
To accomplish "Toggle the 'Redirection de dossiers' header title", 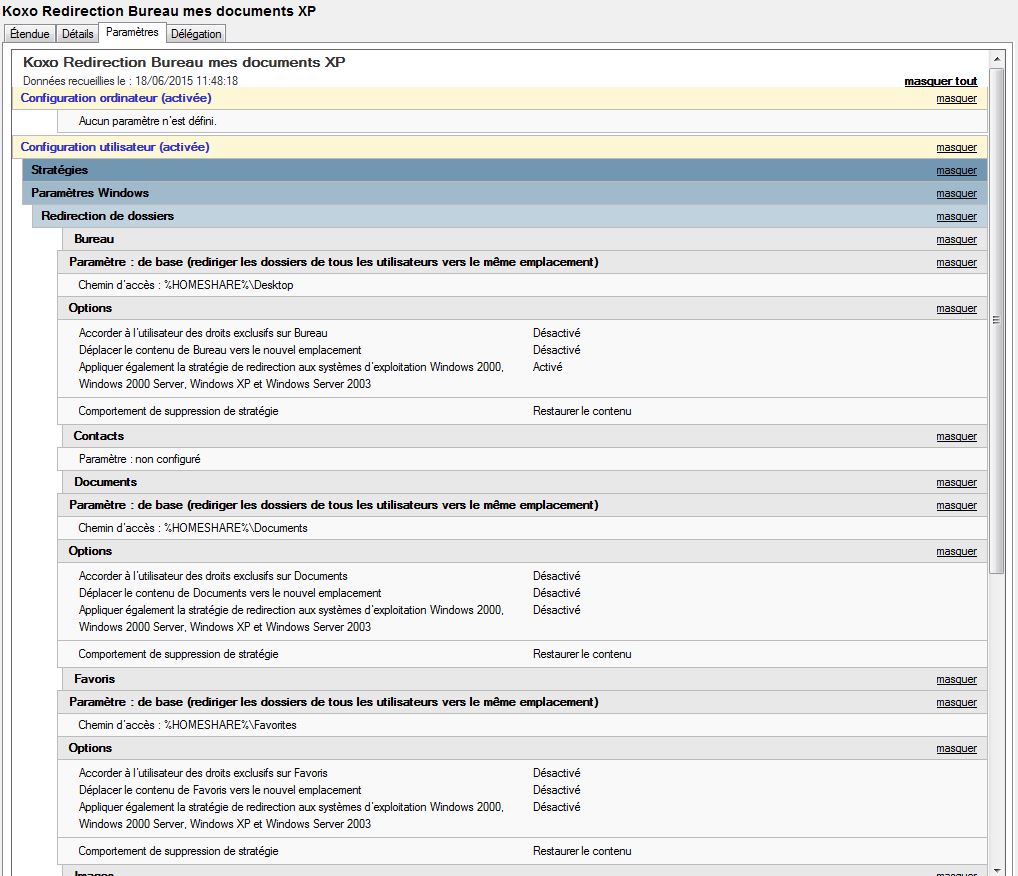I will [108, 216].
